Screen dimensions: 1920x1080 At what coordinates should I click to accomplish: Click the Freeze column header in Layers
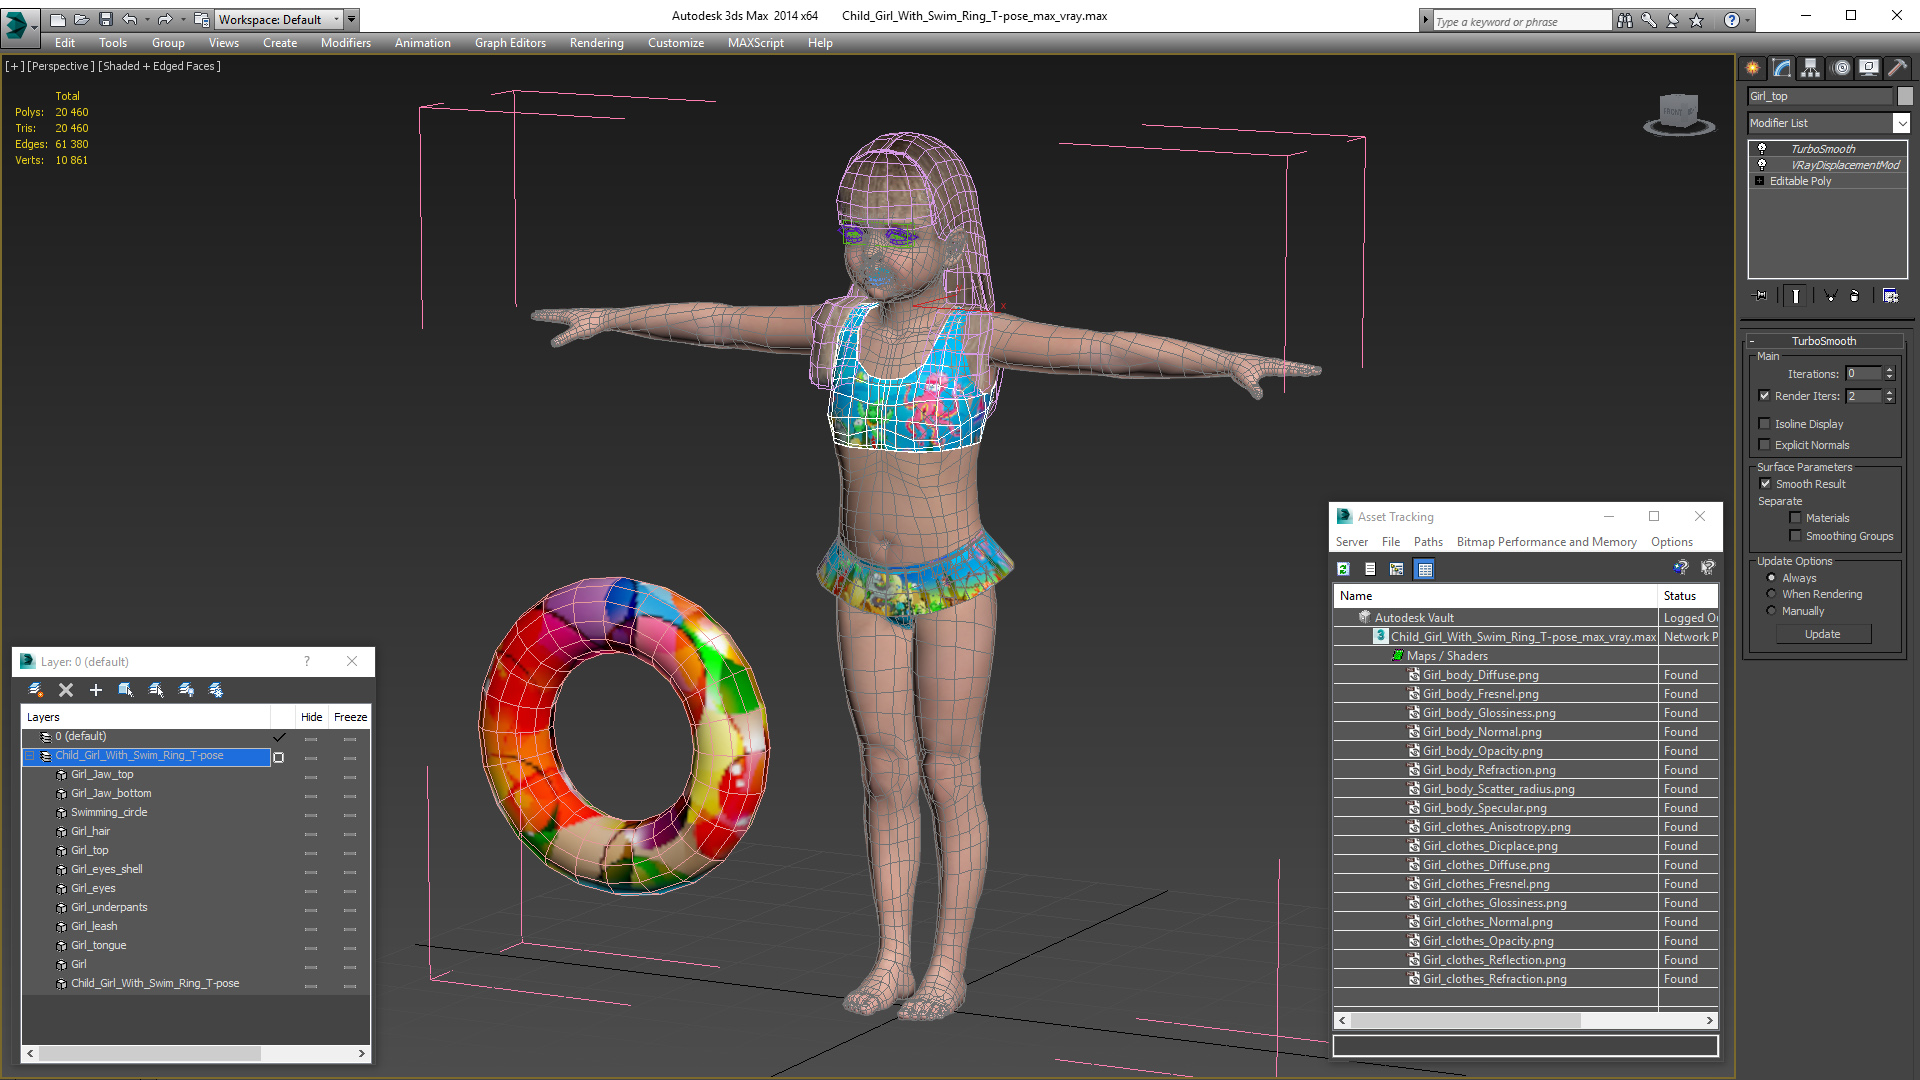pos(351,717)
